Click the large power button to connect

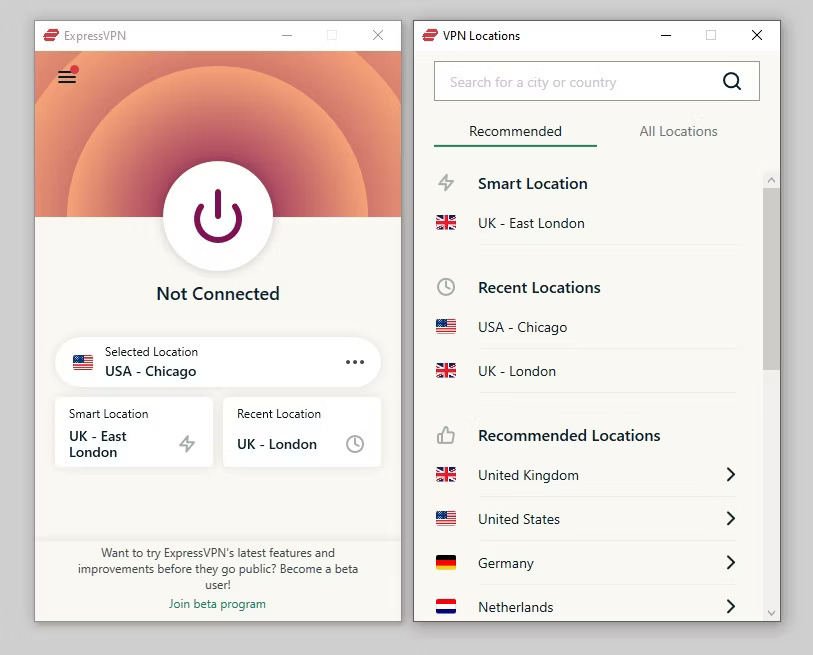click(217, 217)
